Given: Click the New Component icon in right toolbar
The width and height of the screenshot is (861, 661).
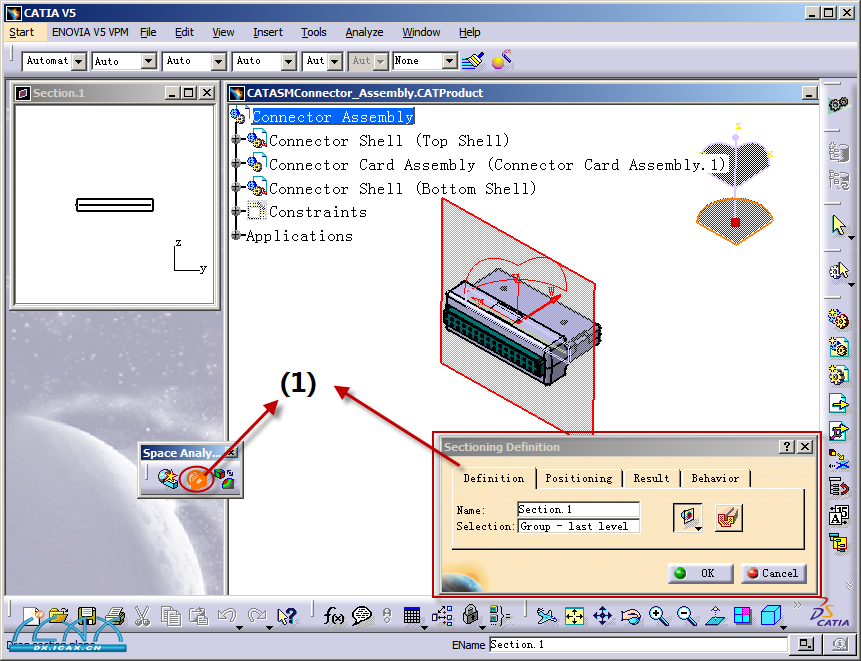Looking at the screenshot, I should (838, 318).
